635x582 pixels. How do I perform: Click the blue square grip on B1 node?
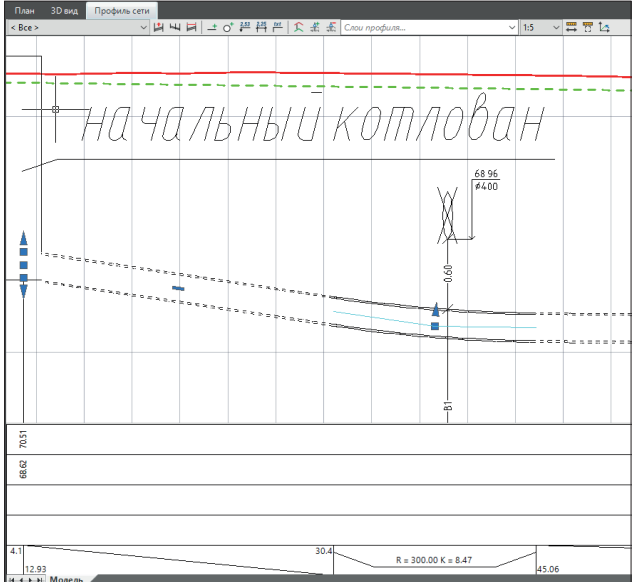point(435,326)
